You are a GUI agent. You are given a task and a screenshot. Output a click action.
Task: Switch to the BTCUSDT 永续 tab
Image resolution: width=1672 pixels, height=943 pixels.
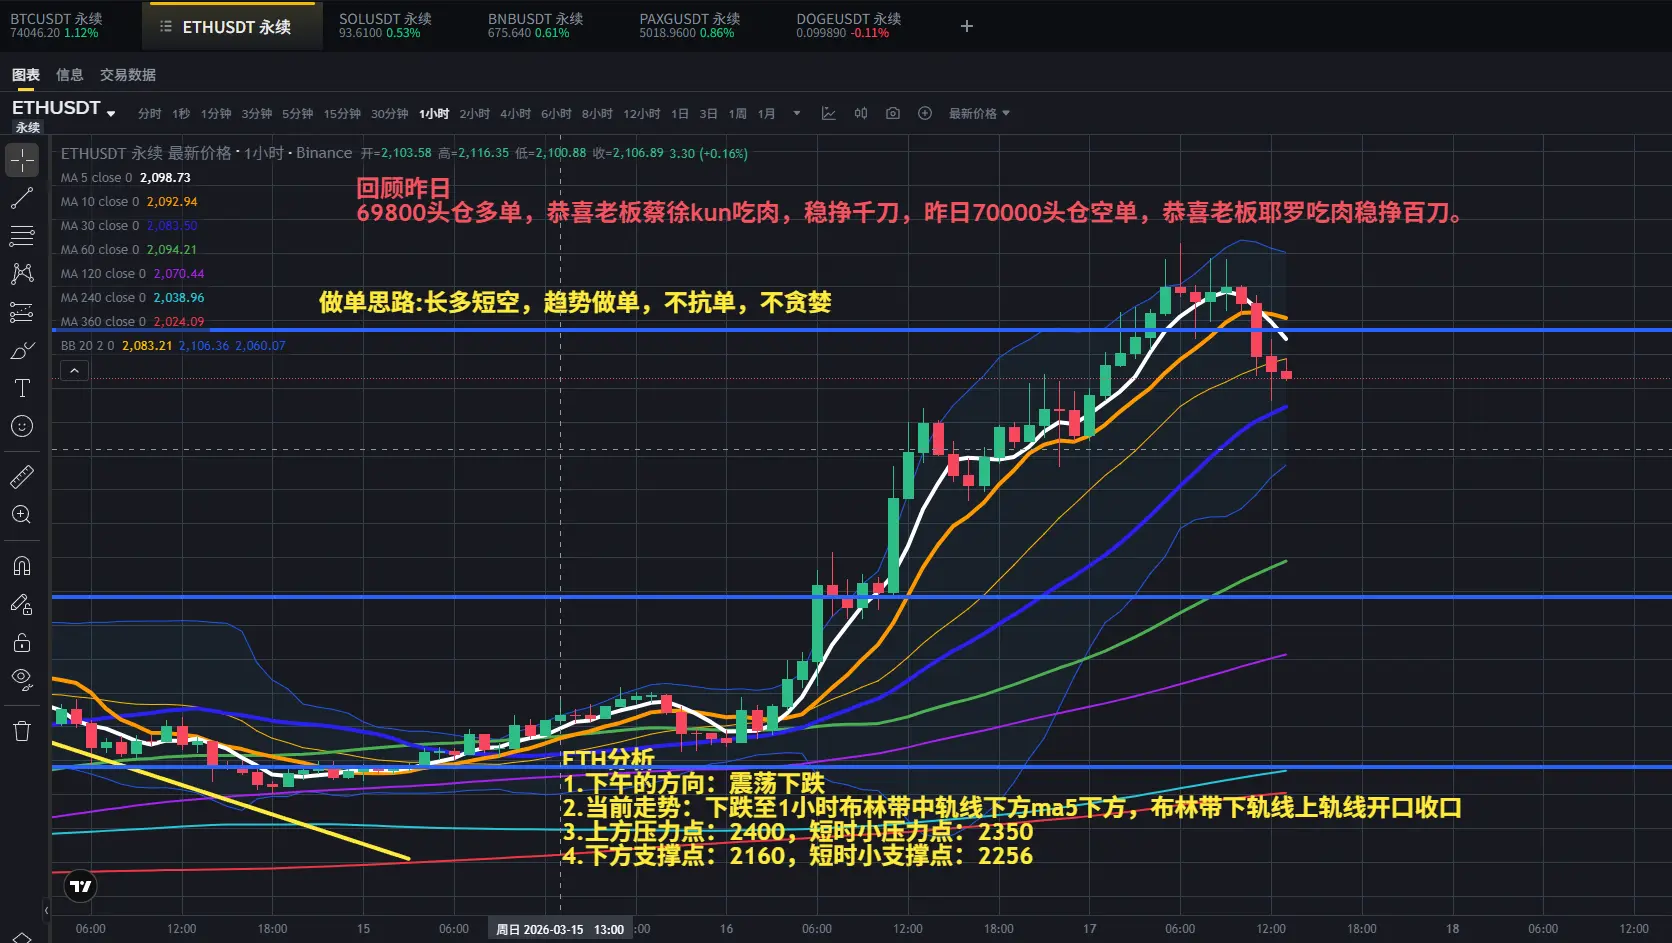[x=56, y=26]
